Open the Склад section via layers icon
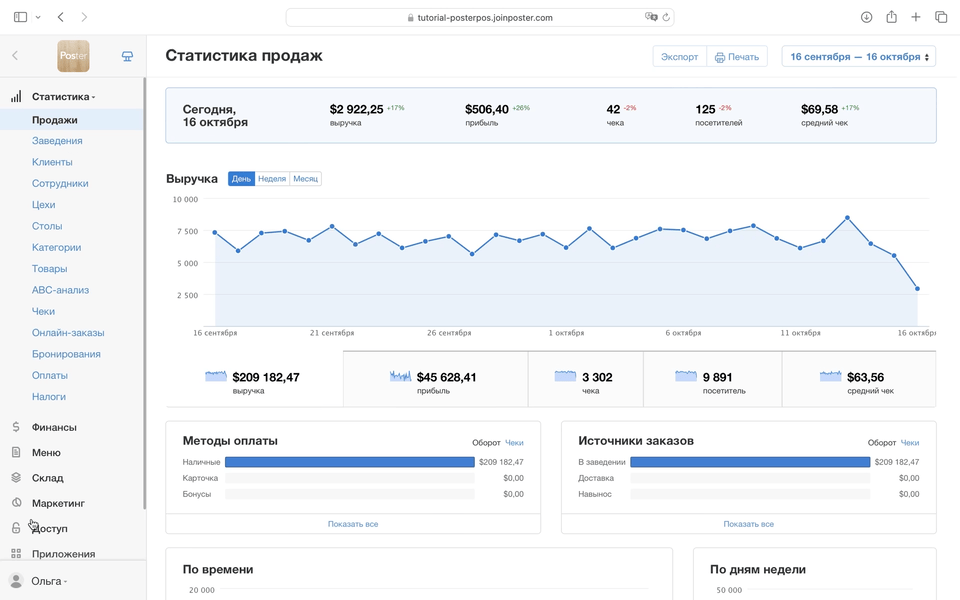The image size is (960, 600). point(16,478)
